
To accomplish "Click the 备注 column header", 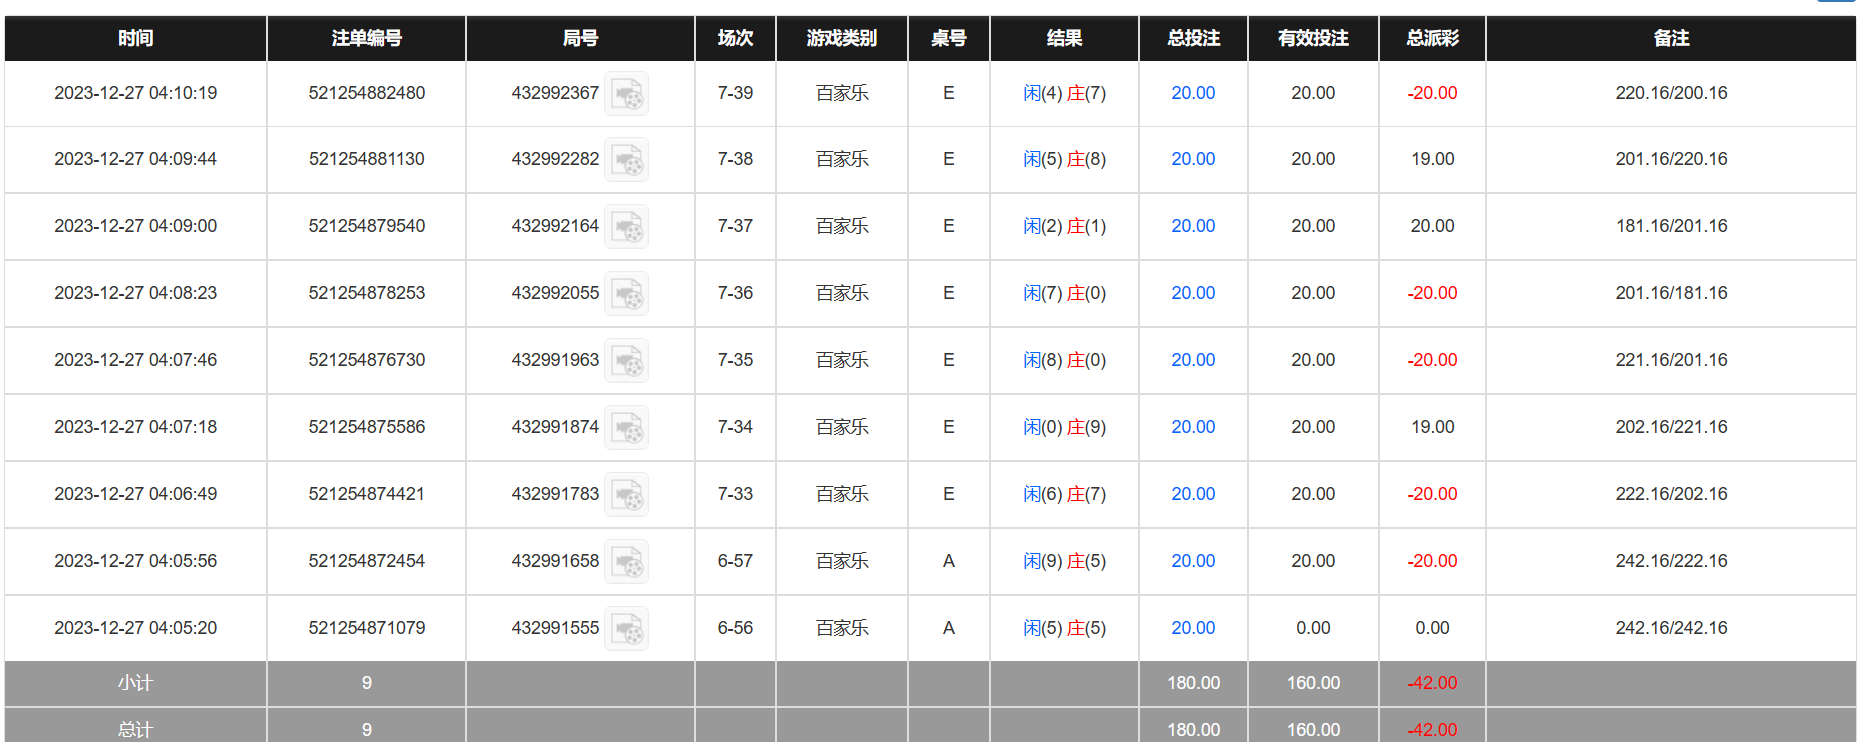I will point(1671,38).
